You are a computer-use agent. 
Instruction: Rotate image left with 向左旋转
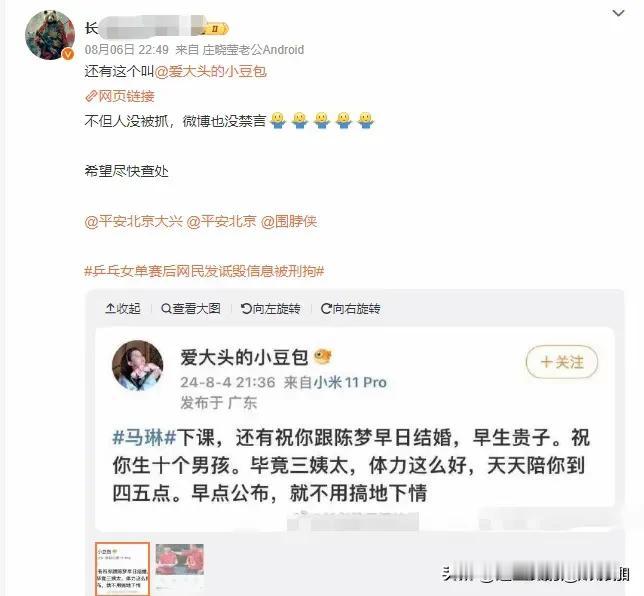pos(271,308)
